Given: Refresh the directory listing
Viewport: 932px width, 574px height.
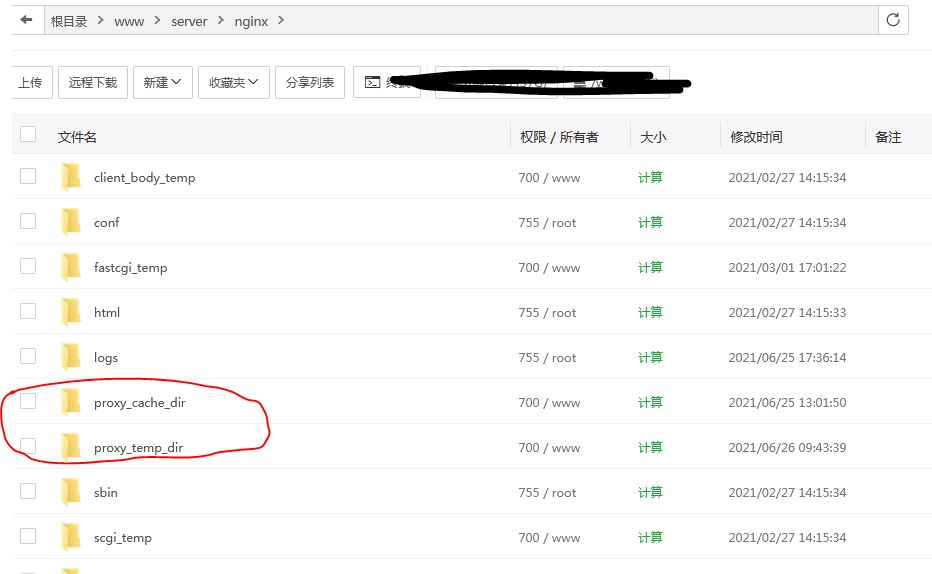Looking at the screenshot, I should pos(893,20).
